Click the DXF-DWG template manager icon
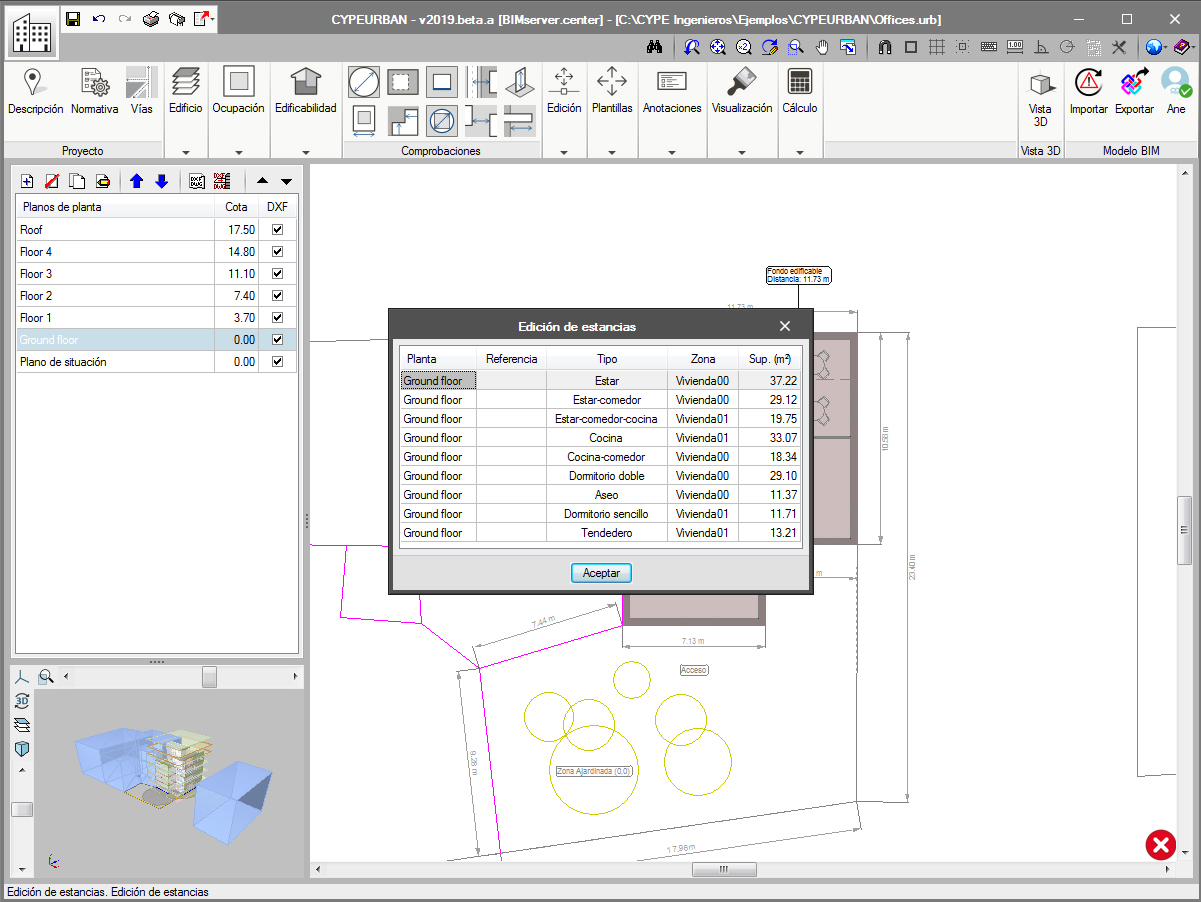The width and height of the screenshot is (1201, 902). (x=197, y=181)
